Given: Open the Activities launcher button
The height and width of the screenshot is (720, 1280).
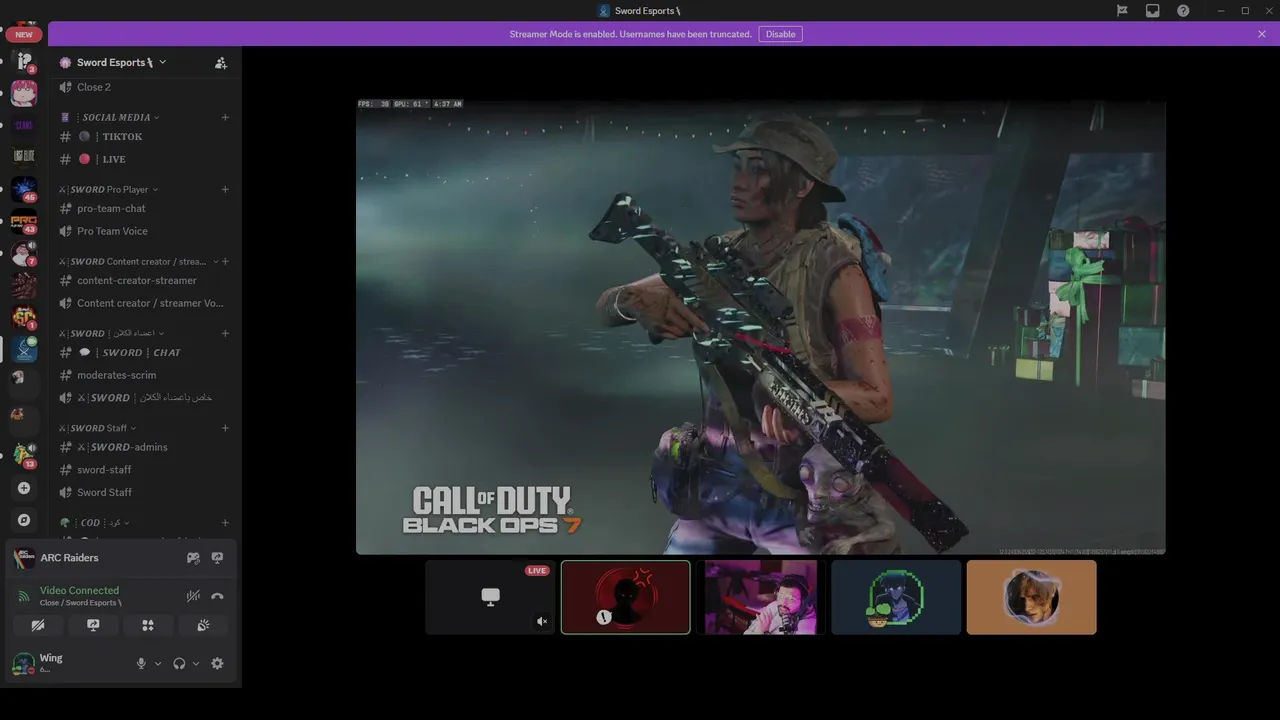Looking at the screenshot, I should (148, 625).
